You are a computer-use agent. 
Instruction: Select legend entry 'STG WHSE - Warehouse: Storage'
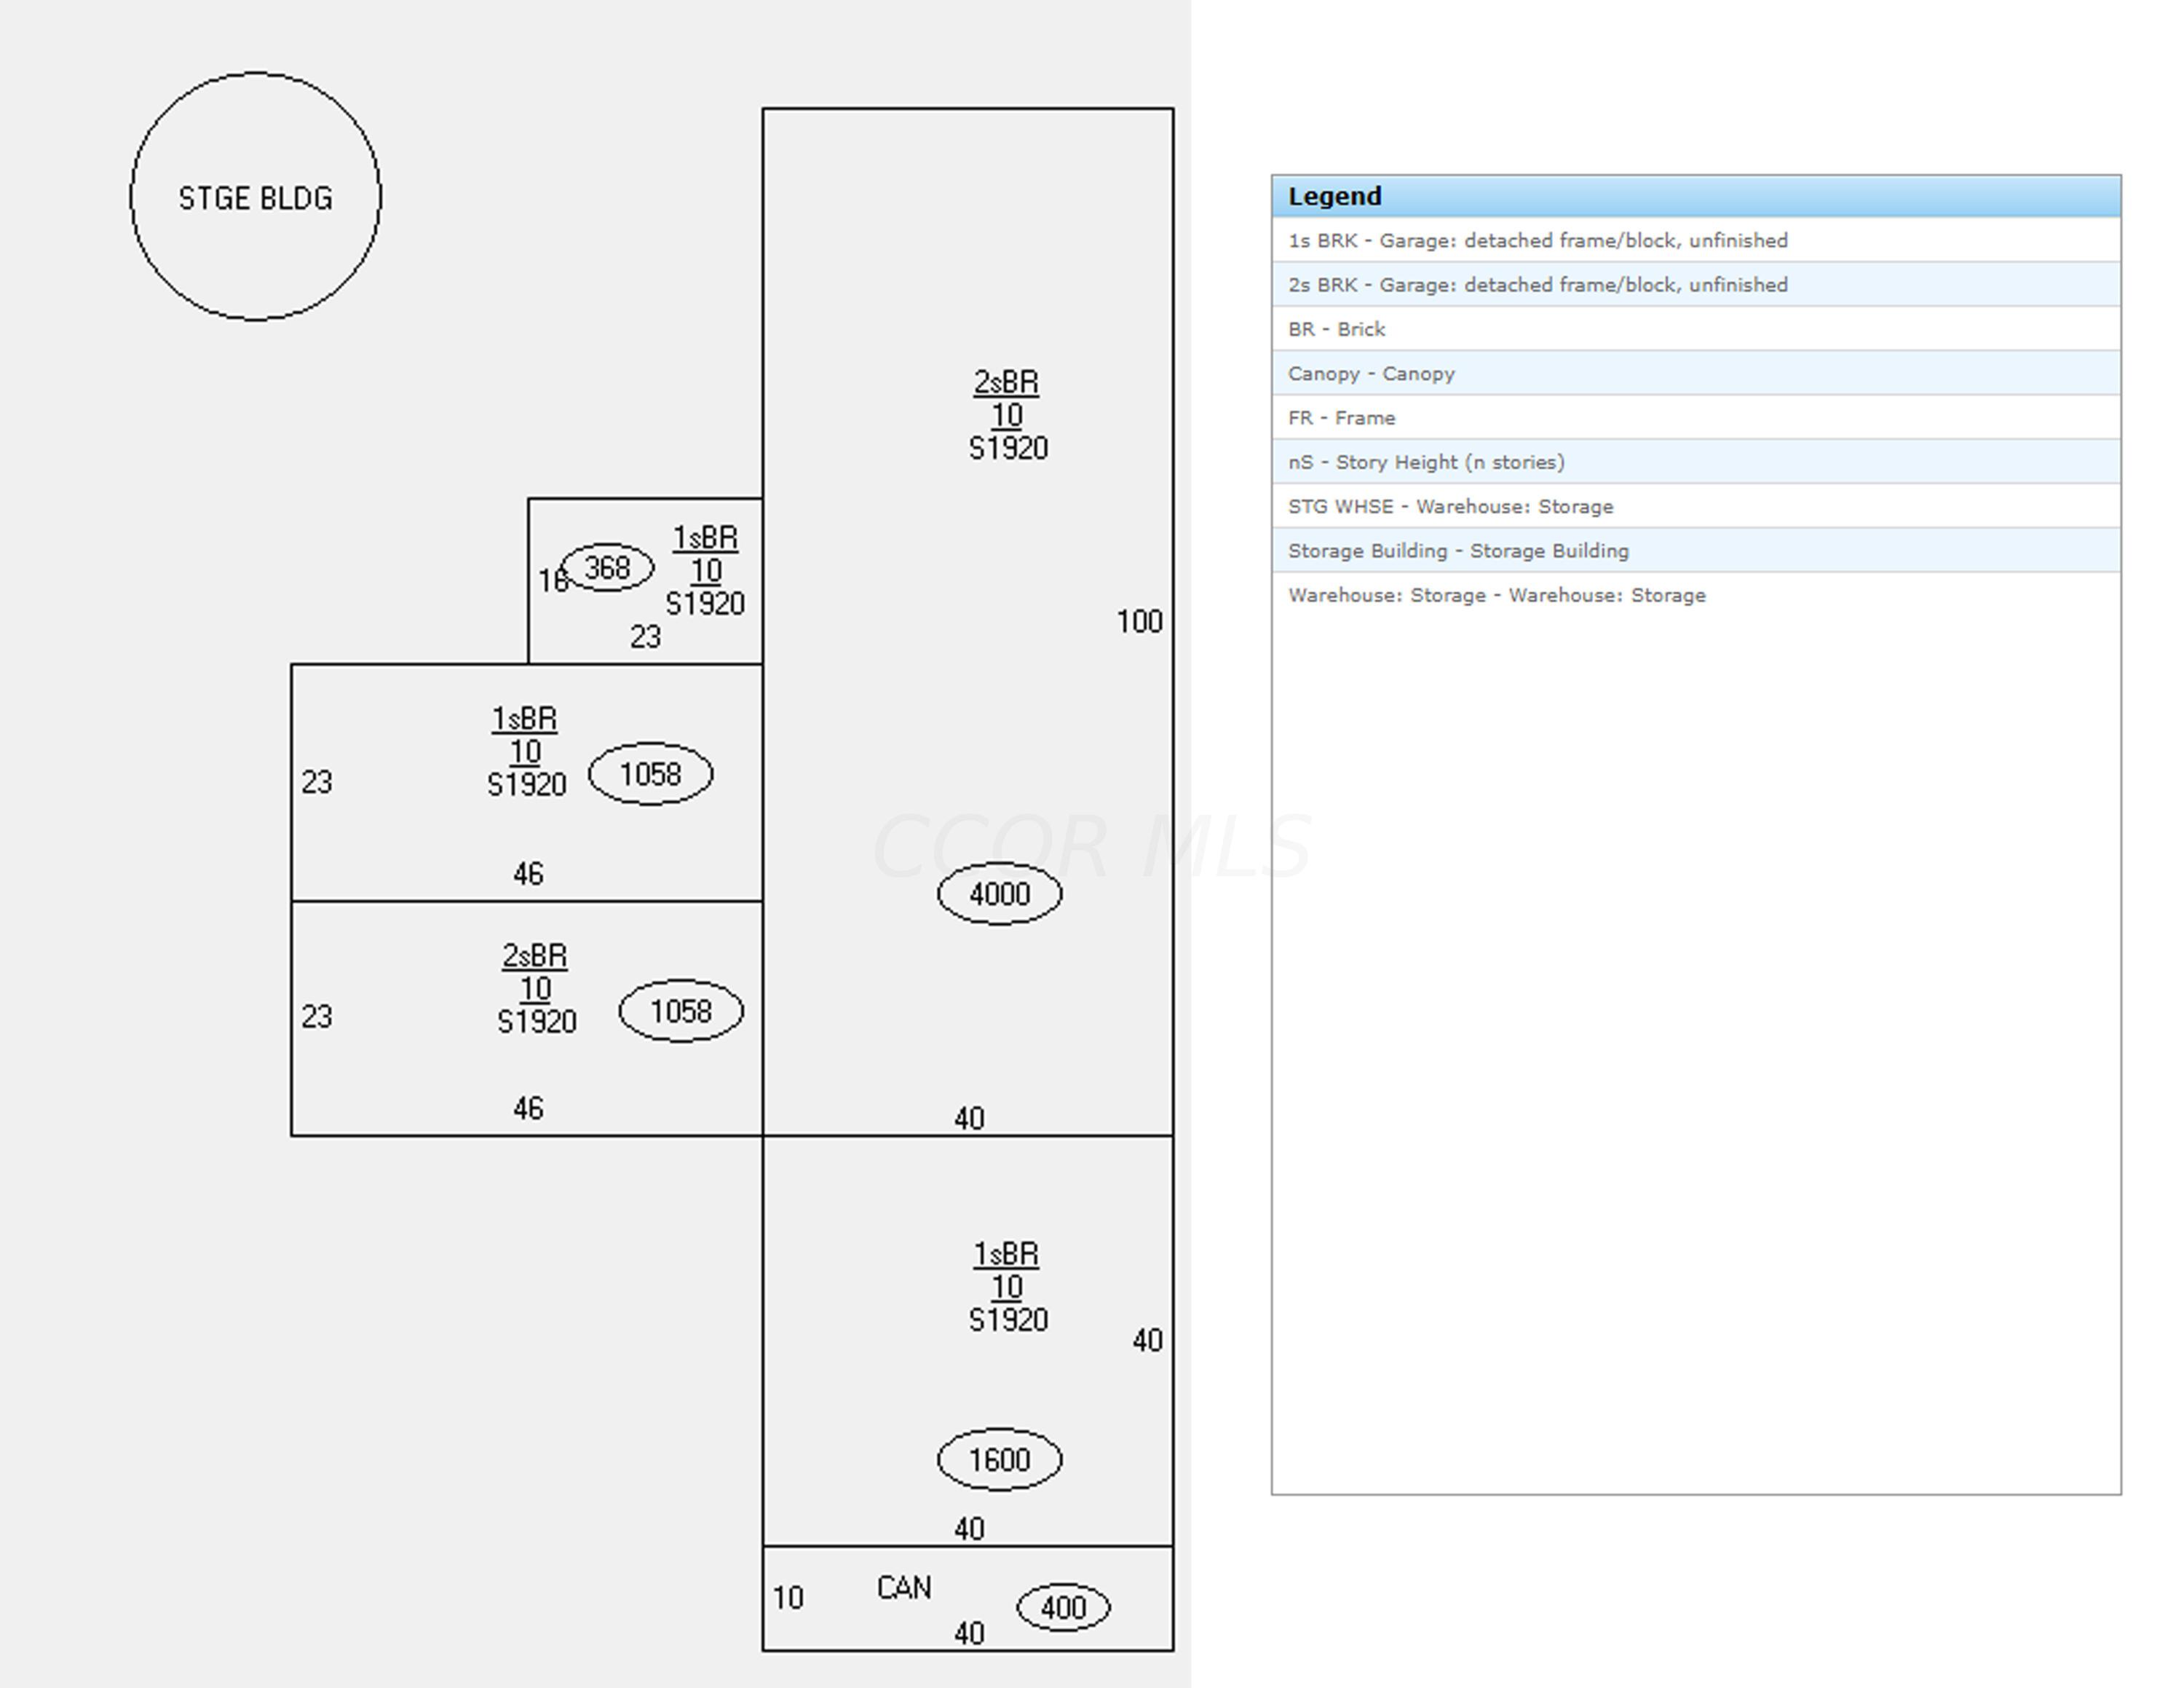(1696, 506)
